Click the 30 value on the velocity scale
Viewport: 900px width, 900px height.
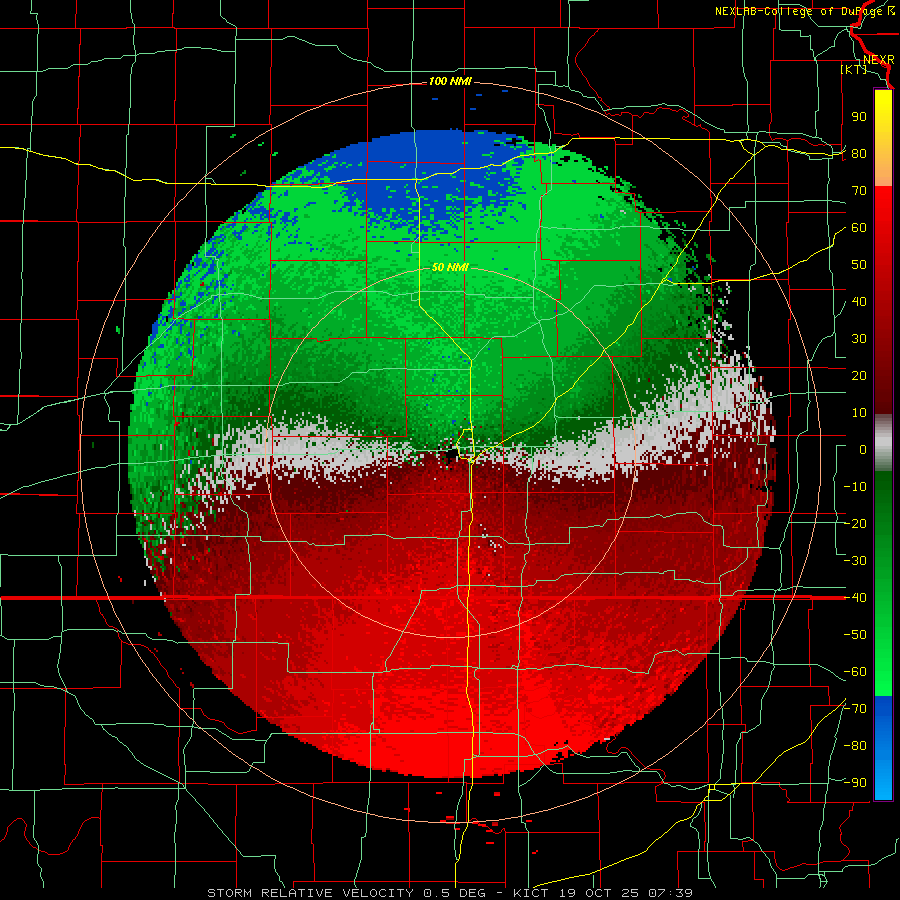coord(859,339)
